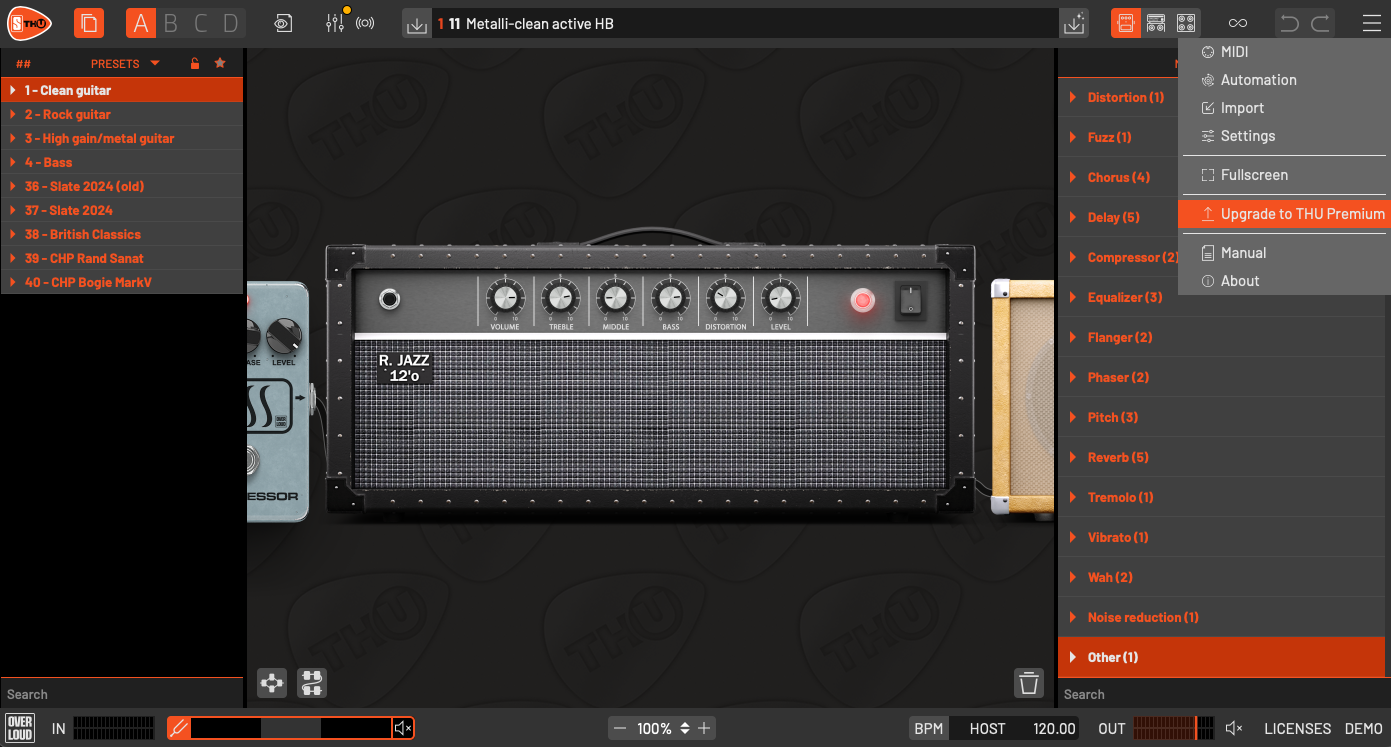Open the Automation menu entry
This screenshot has width=1391, height=747.
(1284, 80)
